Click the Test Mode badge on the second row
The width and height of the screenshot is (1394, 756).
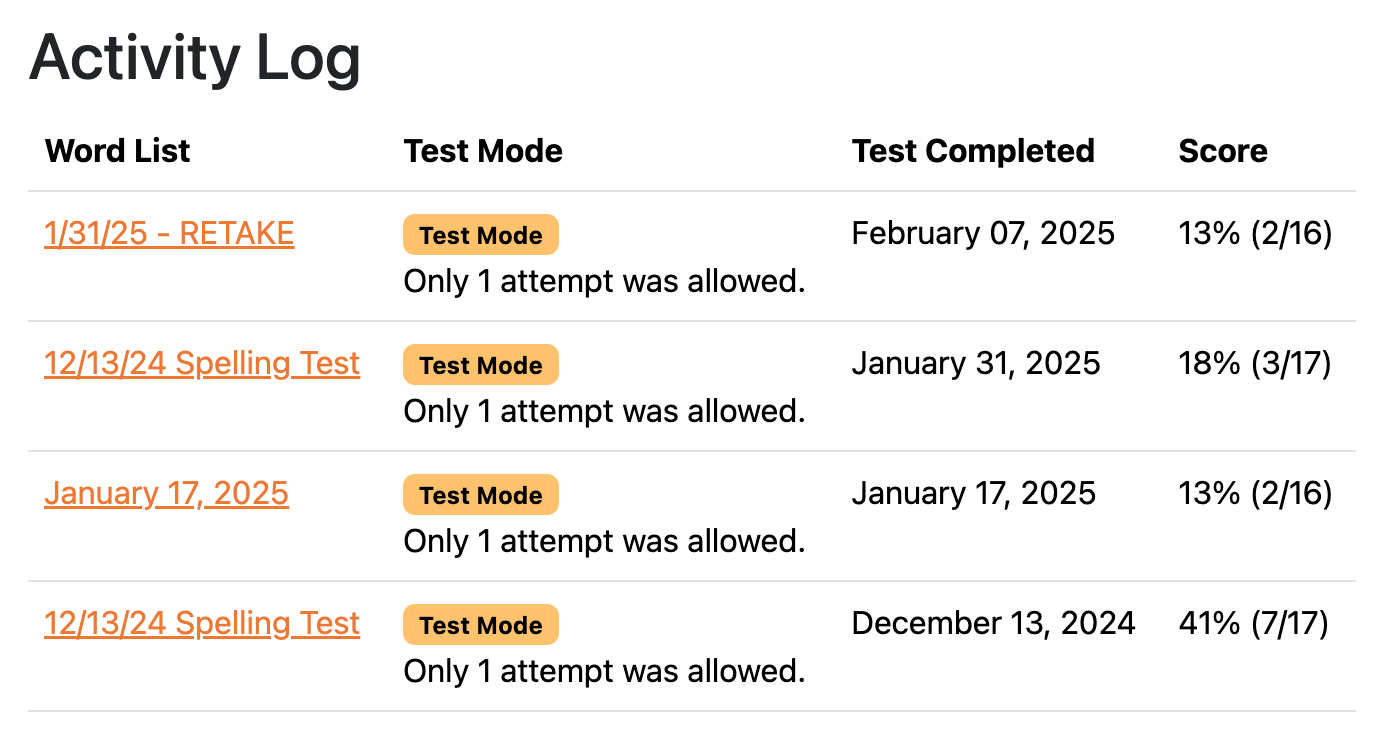[480, 364]
